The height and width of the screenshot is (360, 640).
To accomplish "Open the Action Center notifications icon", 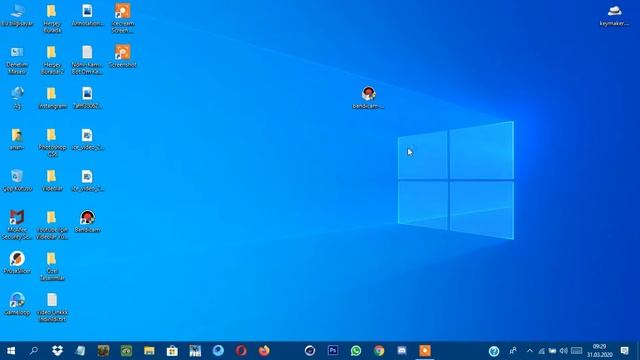I will (624, 351).
